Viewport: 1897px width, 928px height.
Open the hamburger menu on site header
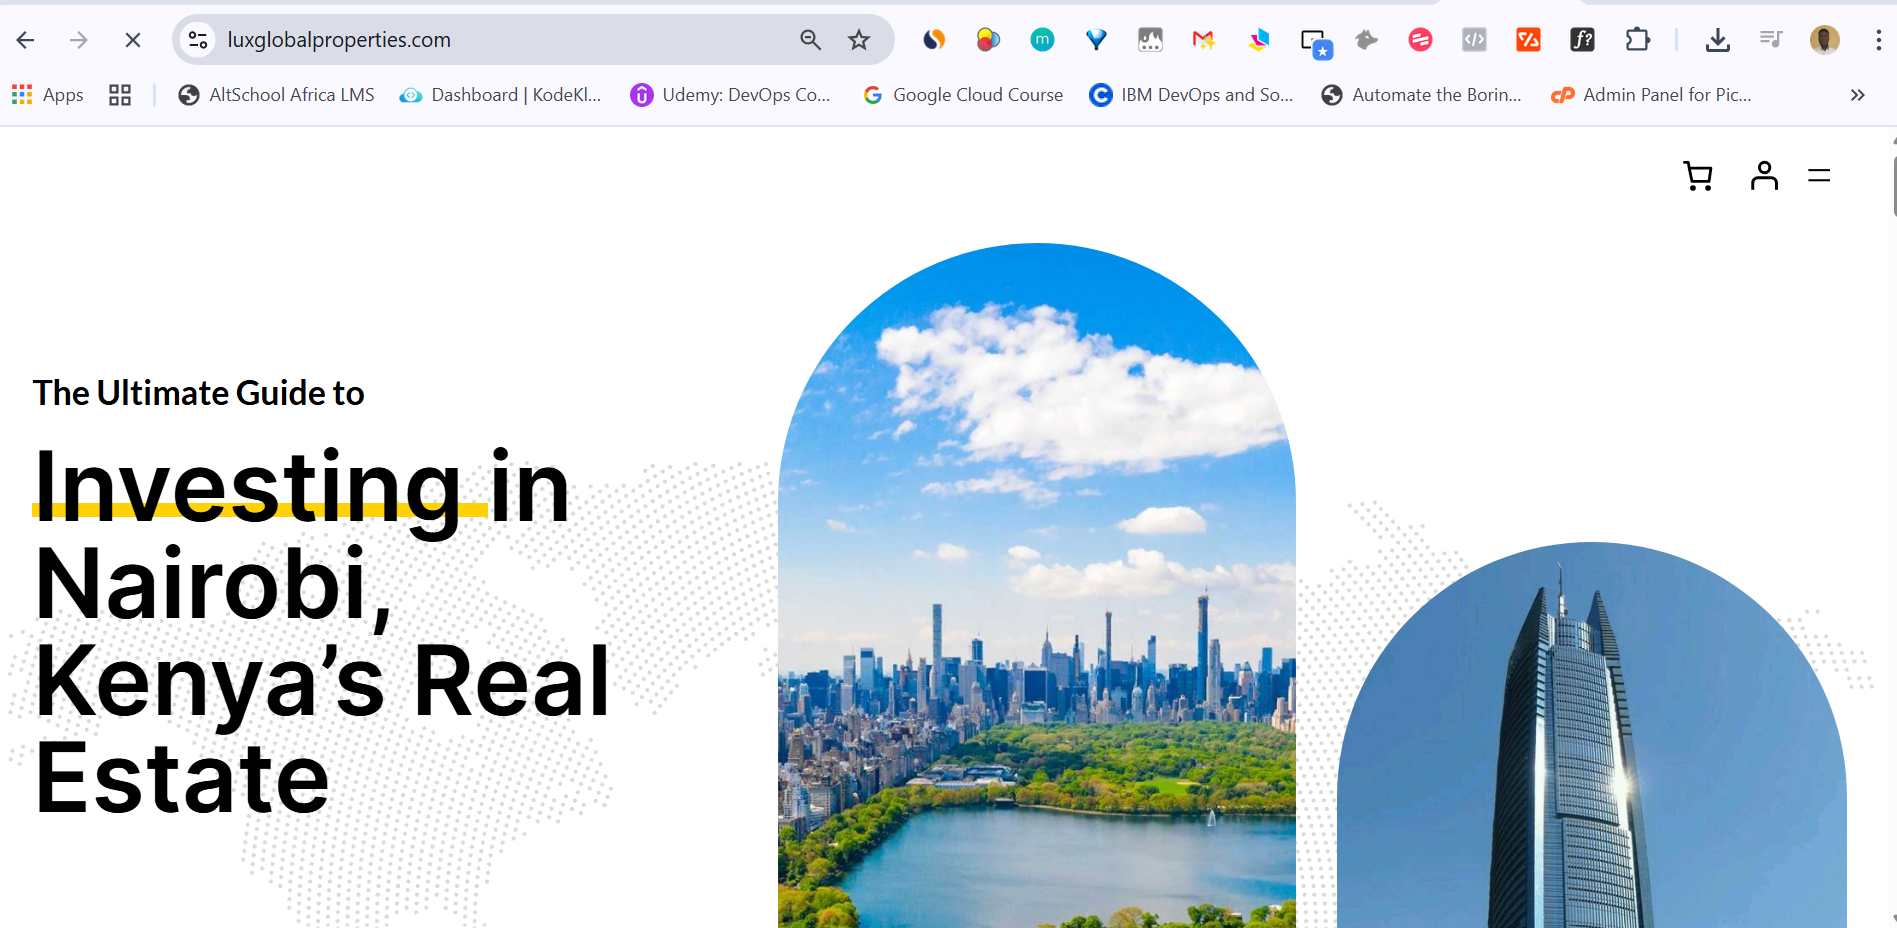click(x=1819, y=176)
